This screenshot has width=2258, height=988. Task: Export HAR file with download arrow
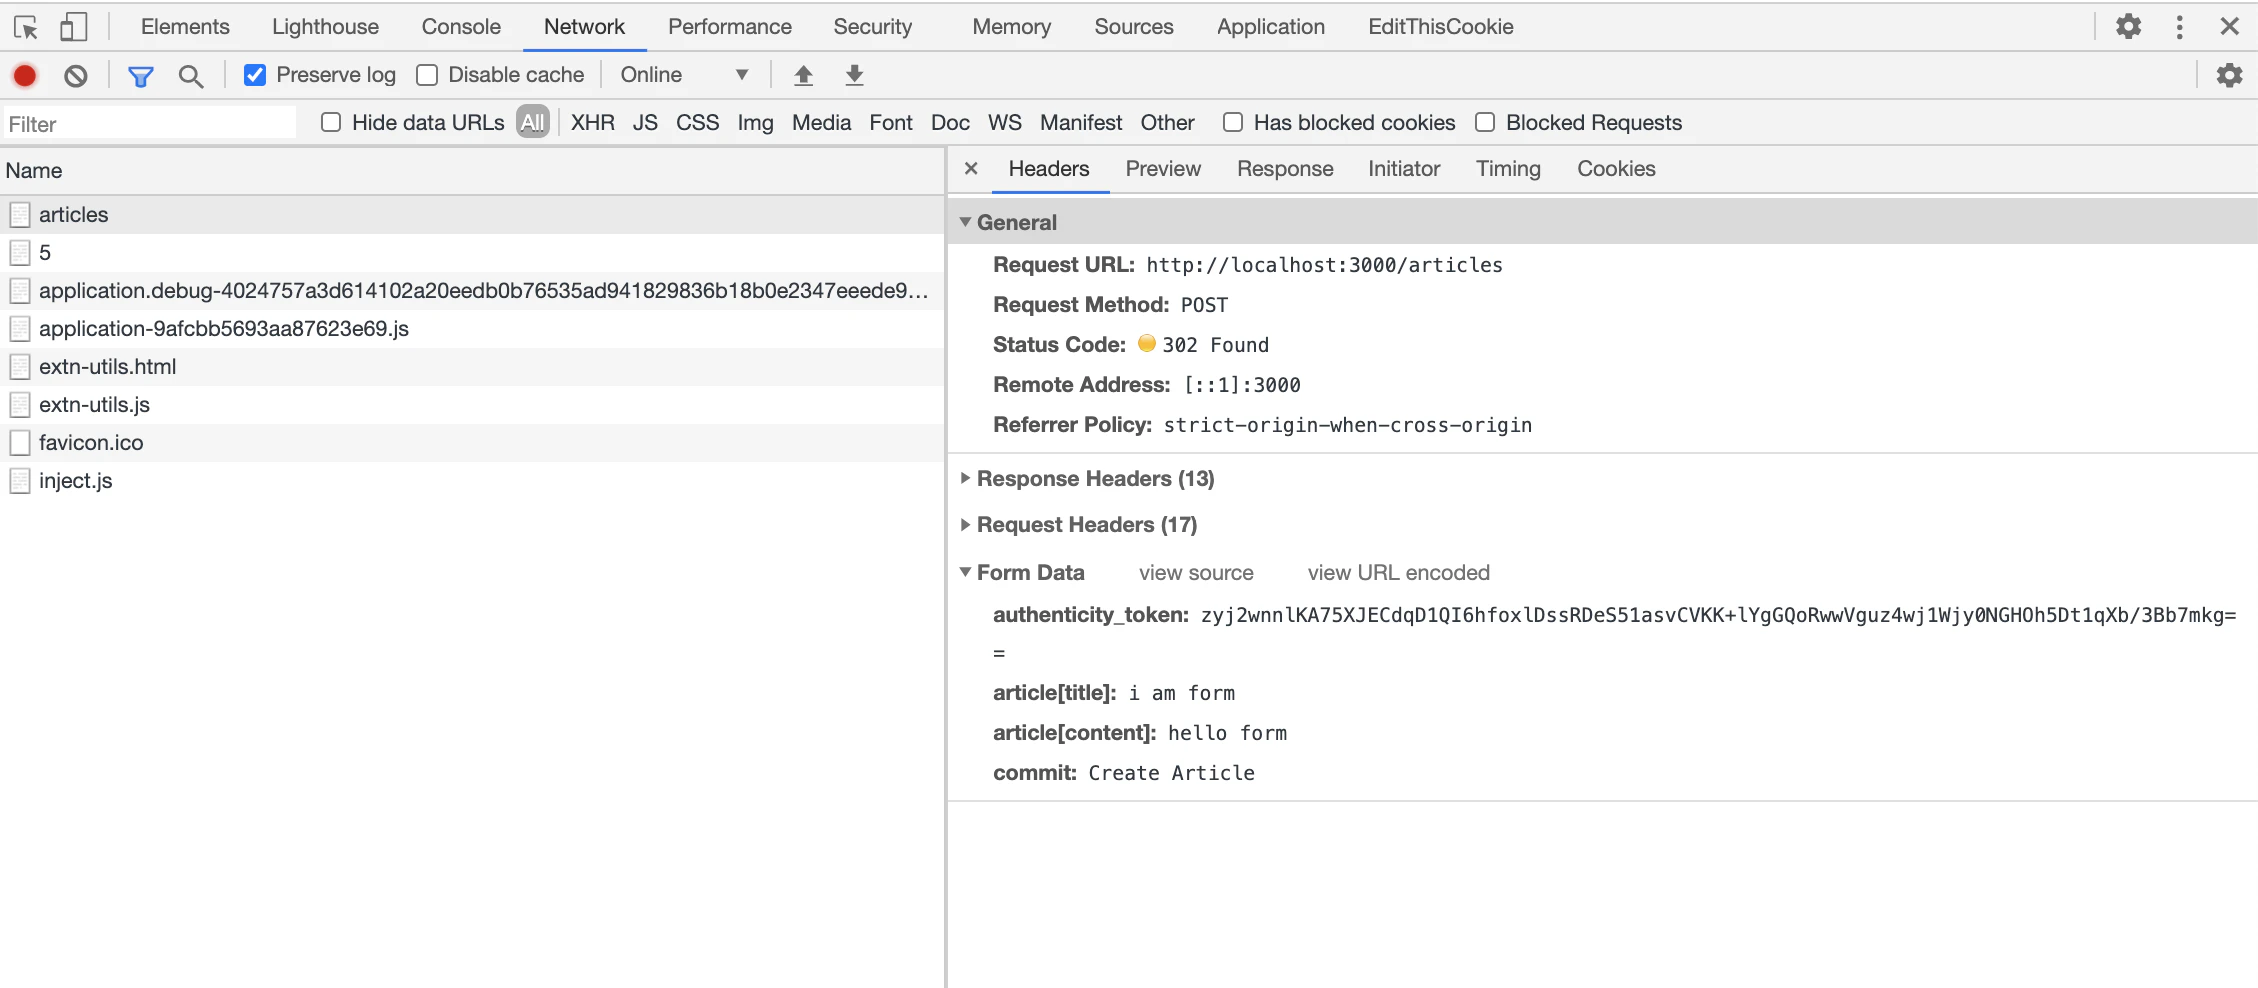(x=854, y=75)
